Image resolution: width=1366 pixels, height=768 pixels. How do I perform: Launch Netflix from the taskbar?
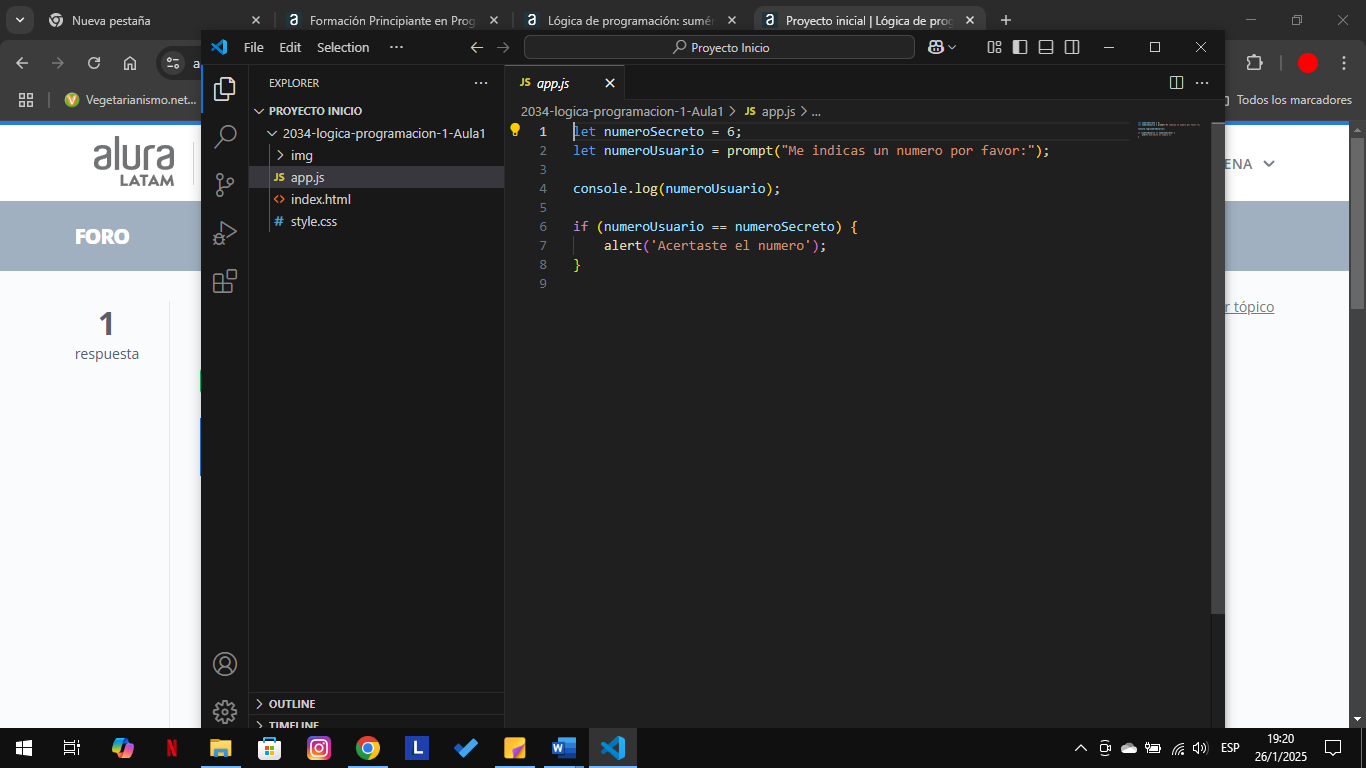point(172,748)
